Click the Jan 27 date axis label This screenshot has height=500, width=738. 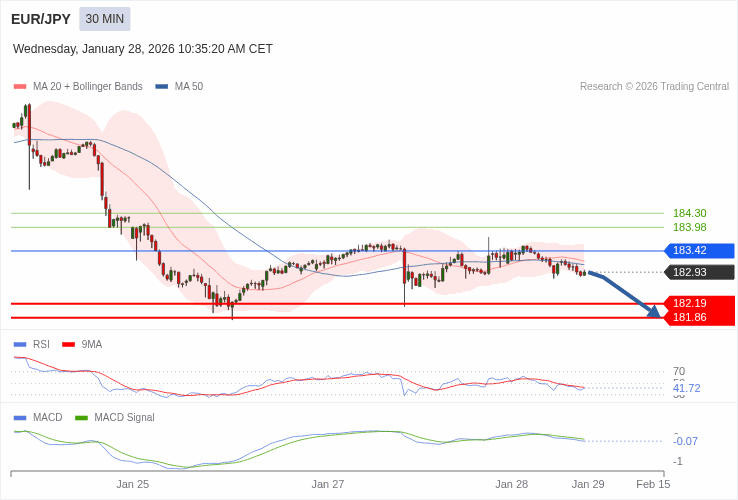pyautogui.click(x=328, y=484)
